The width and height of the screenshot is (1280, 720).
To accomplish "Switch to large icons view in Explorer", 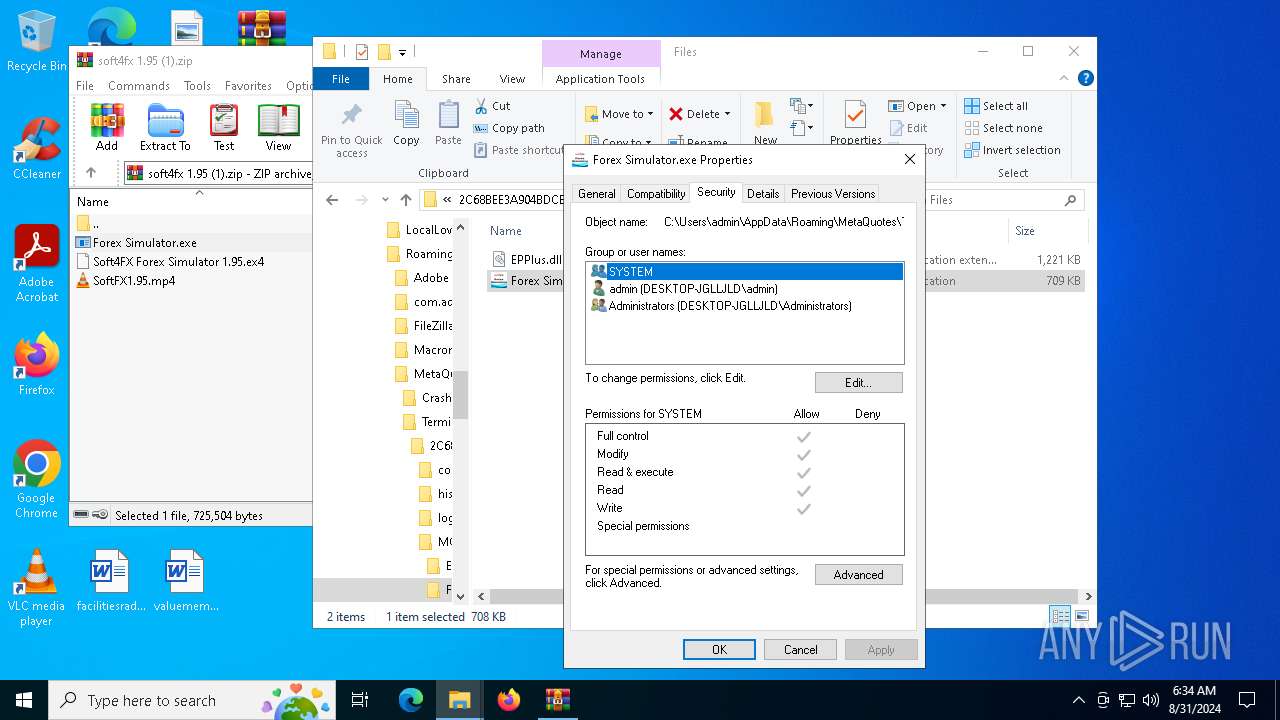I will coord(1081,616).
